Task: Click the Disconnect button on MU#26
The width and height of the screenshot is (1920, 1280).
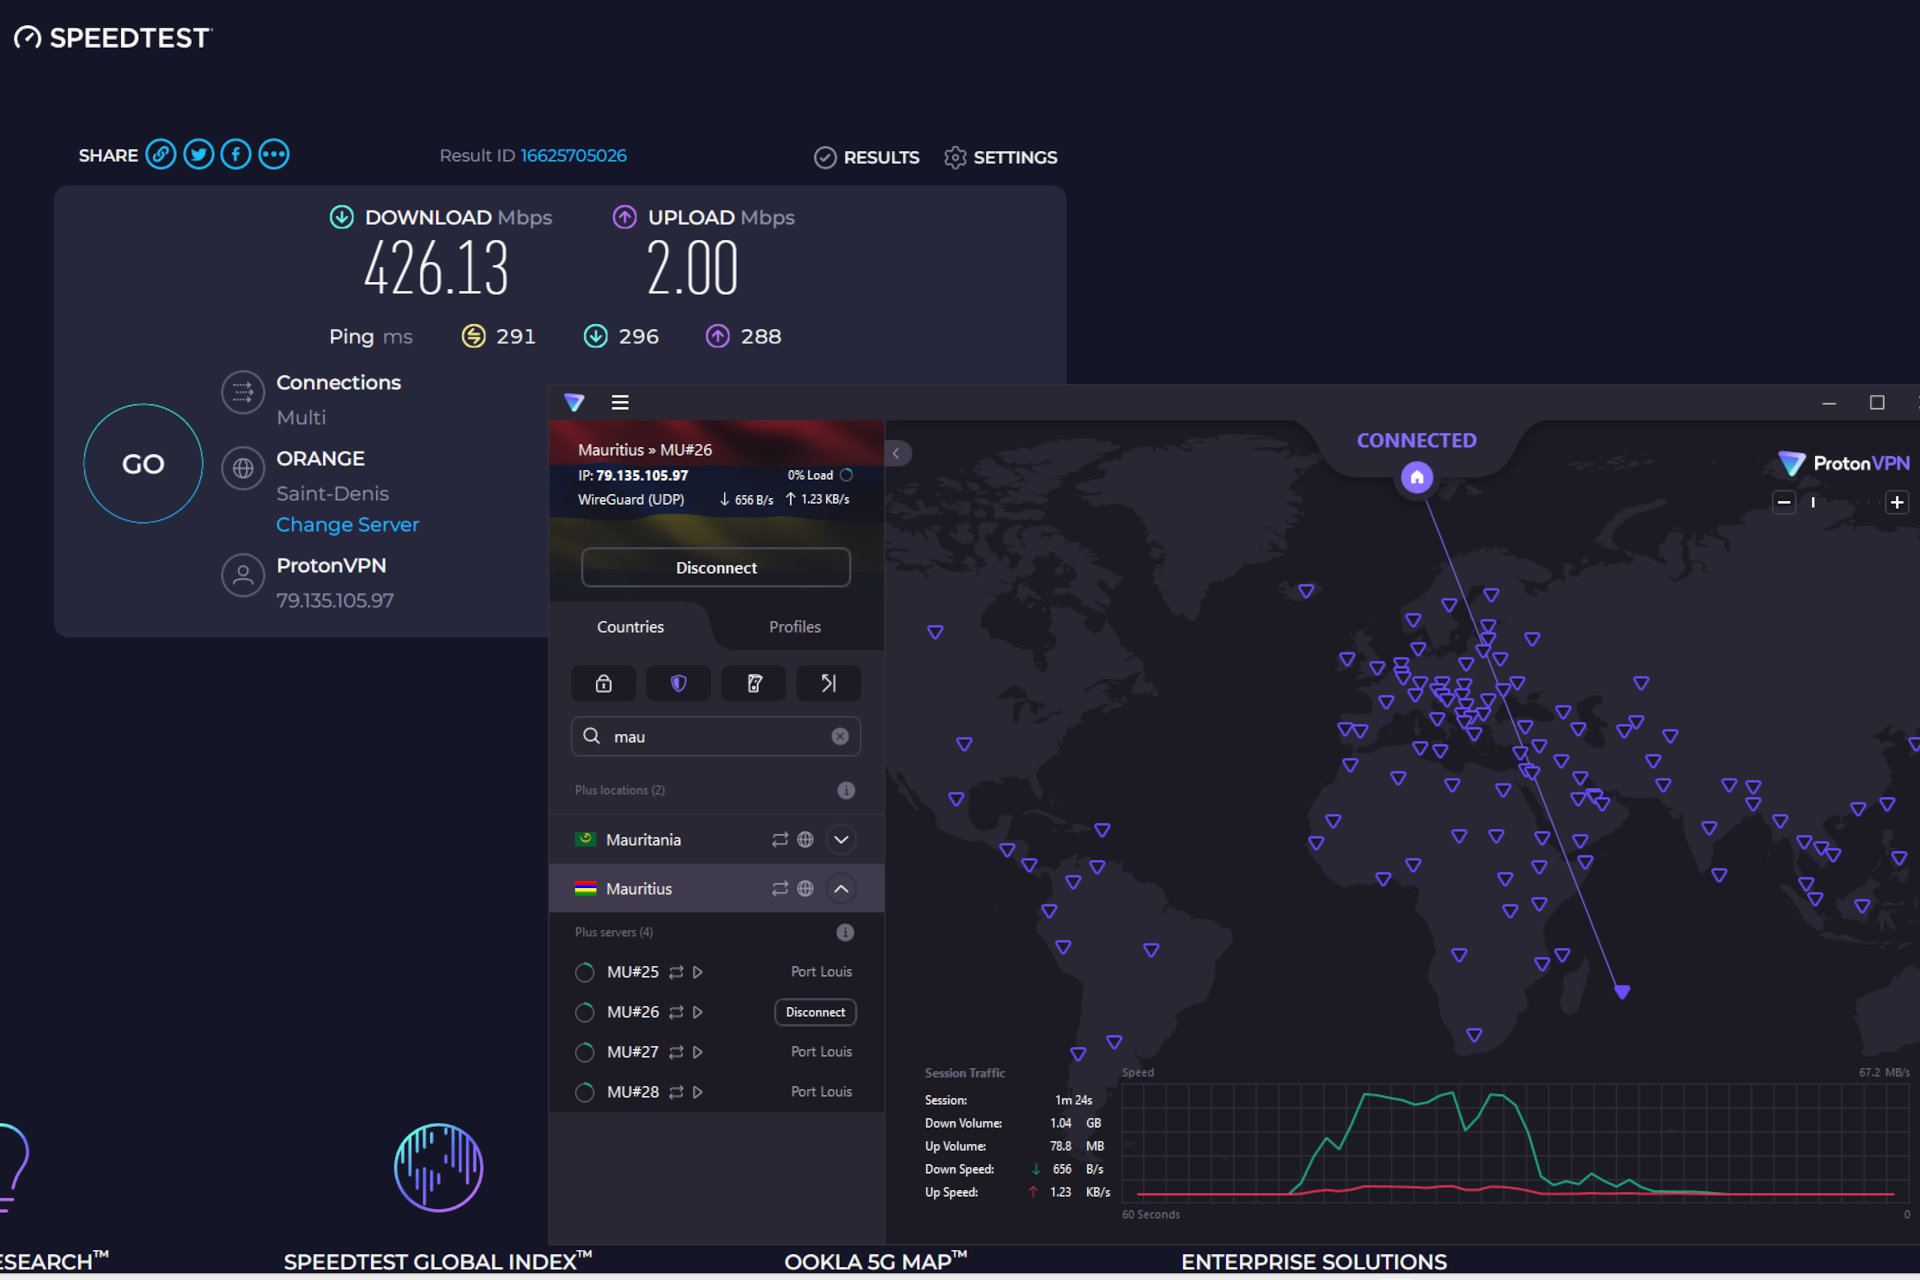Action: coord(811,1009)
